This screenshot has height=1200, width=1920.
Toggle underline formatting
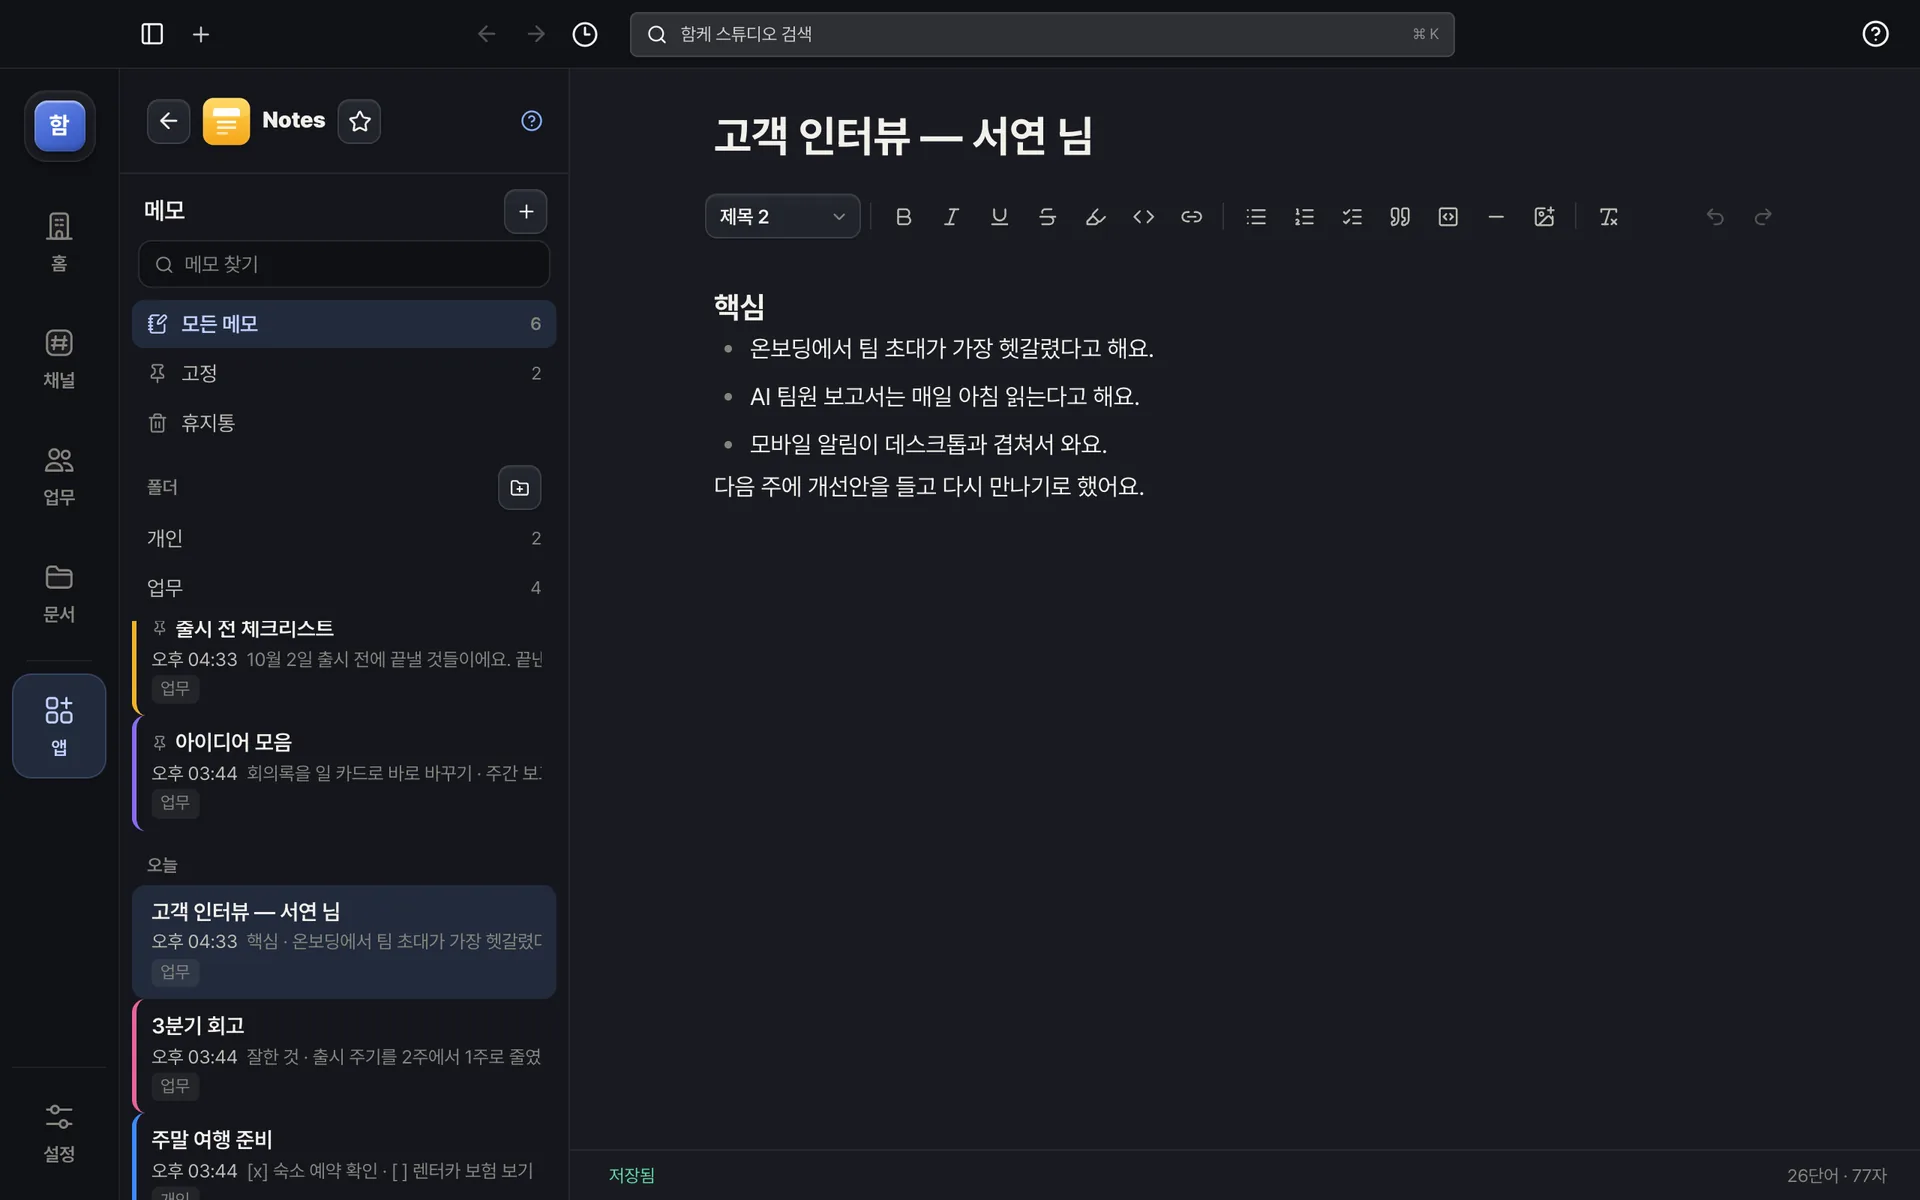(999, 216)
